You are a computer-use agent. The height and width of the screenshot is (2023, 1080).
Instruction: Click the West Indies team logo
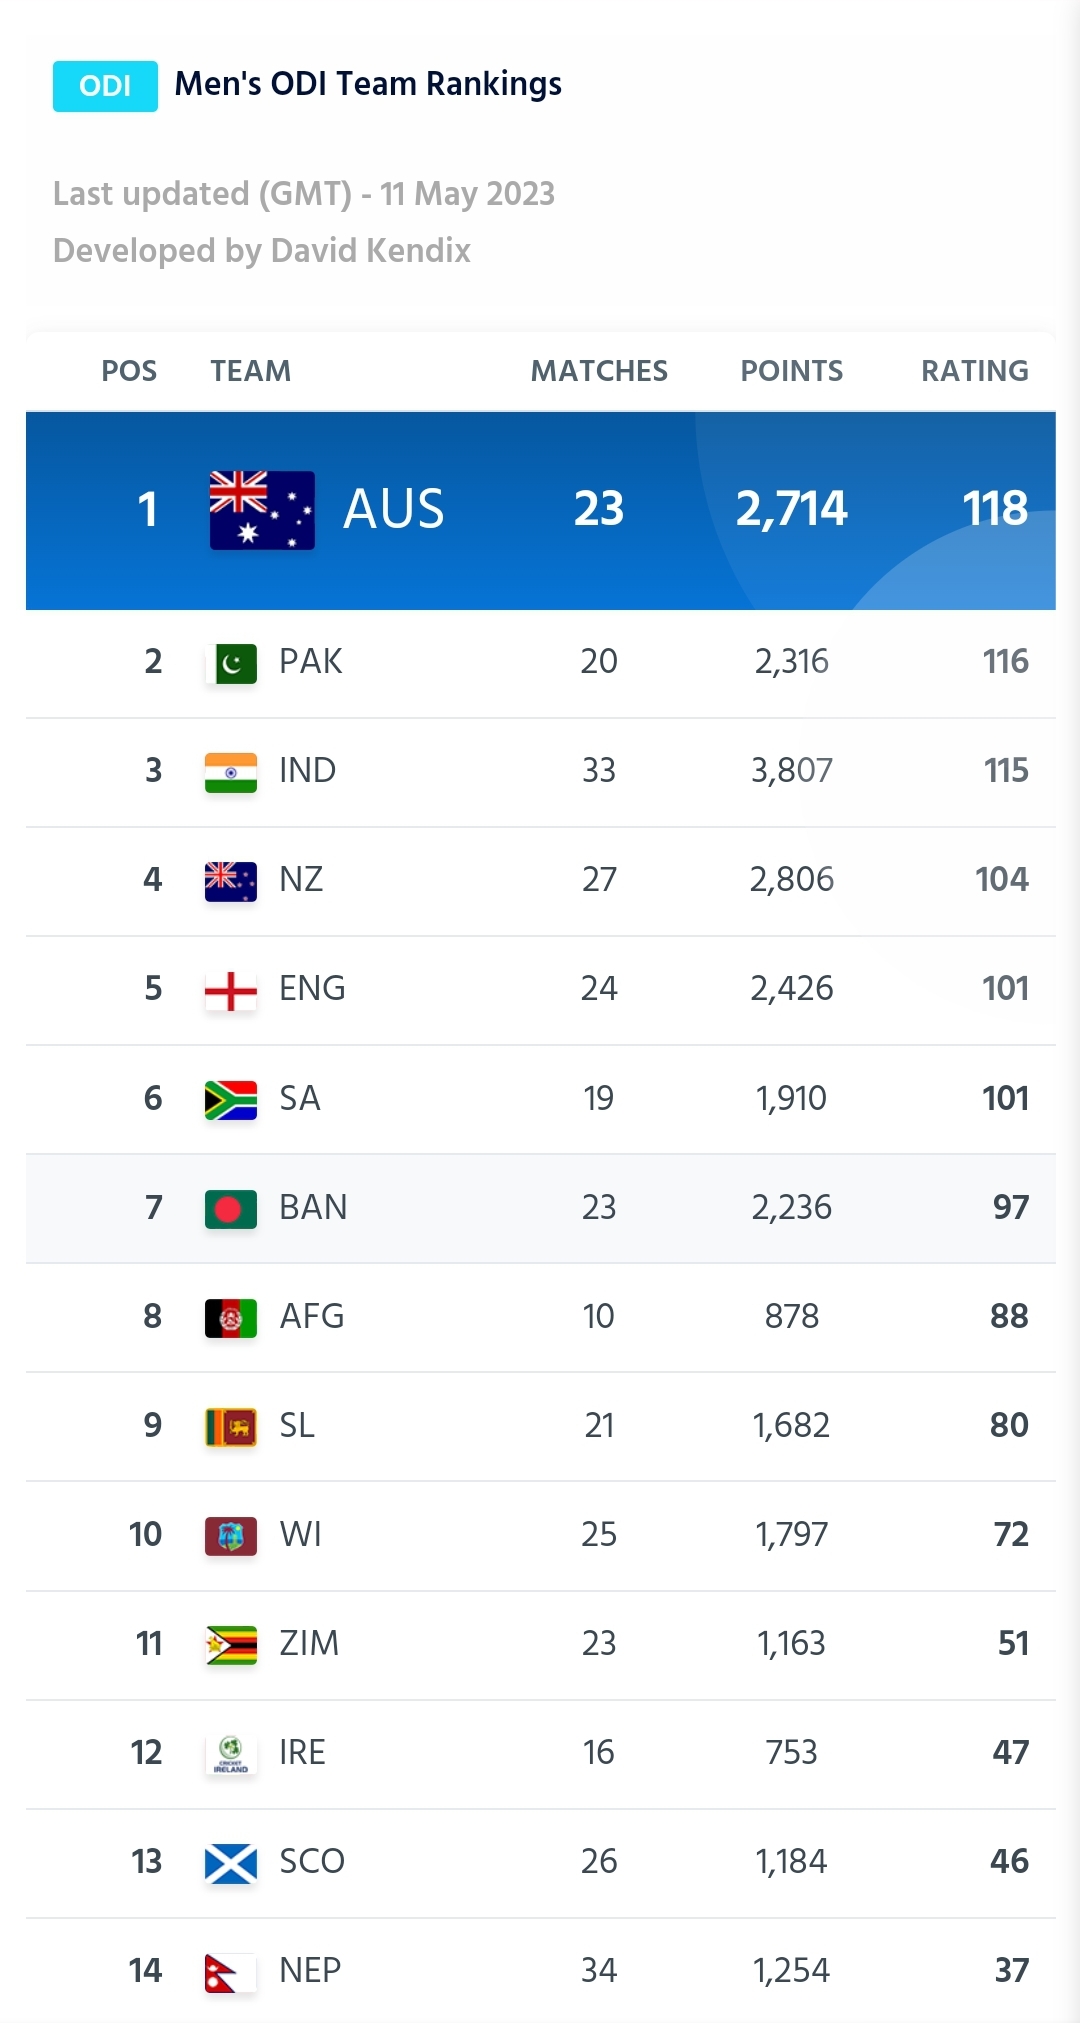tap(231, 1536)
